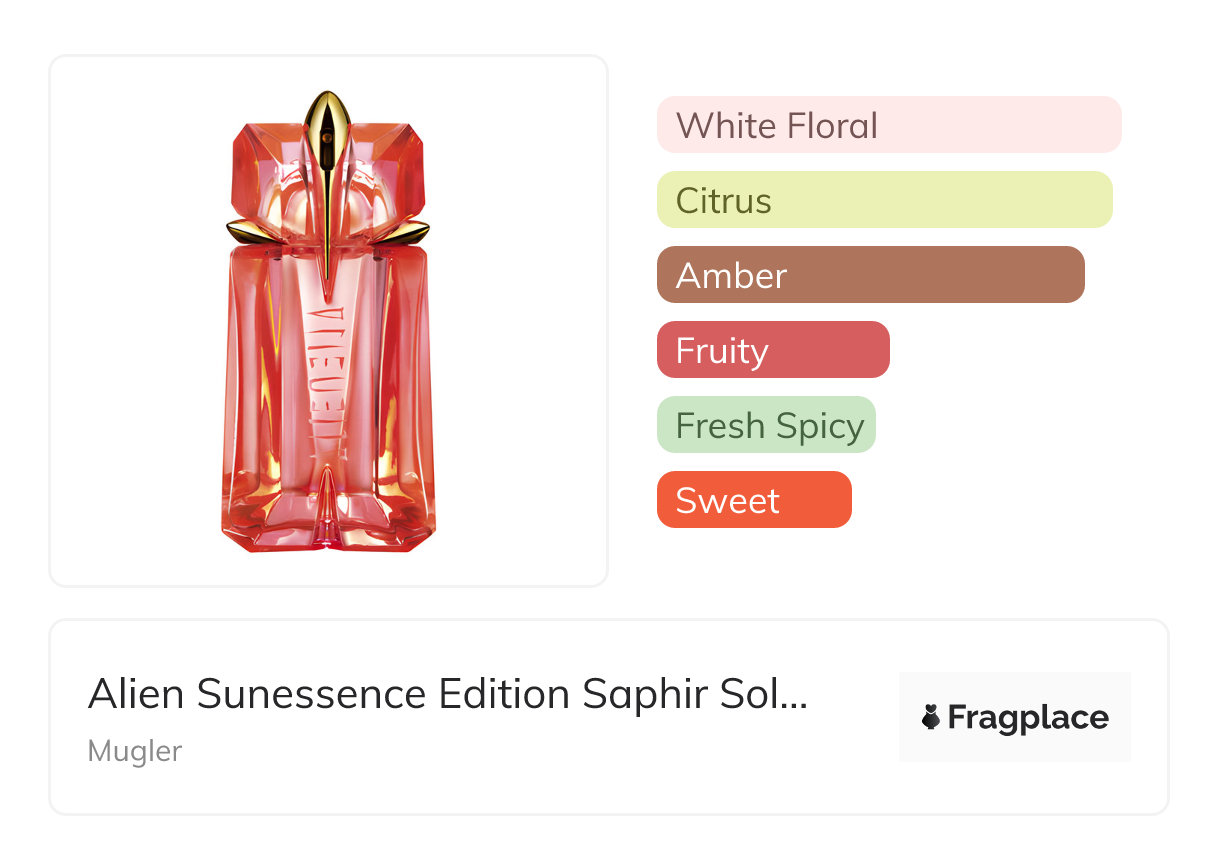1218x864 pixels.
Task: Click the brown Amber accord bar
Action: tap(870, 275)
